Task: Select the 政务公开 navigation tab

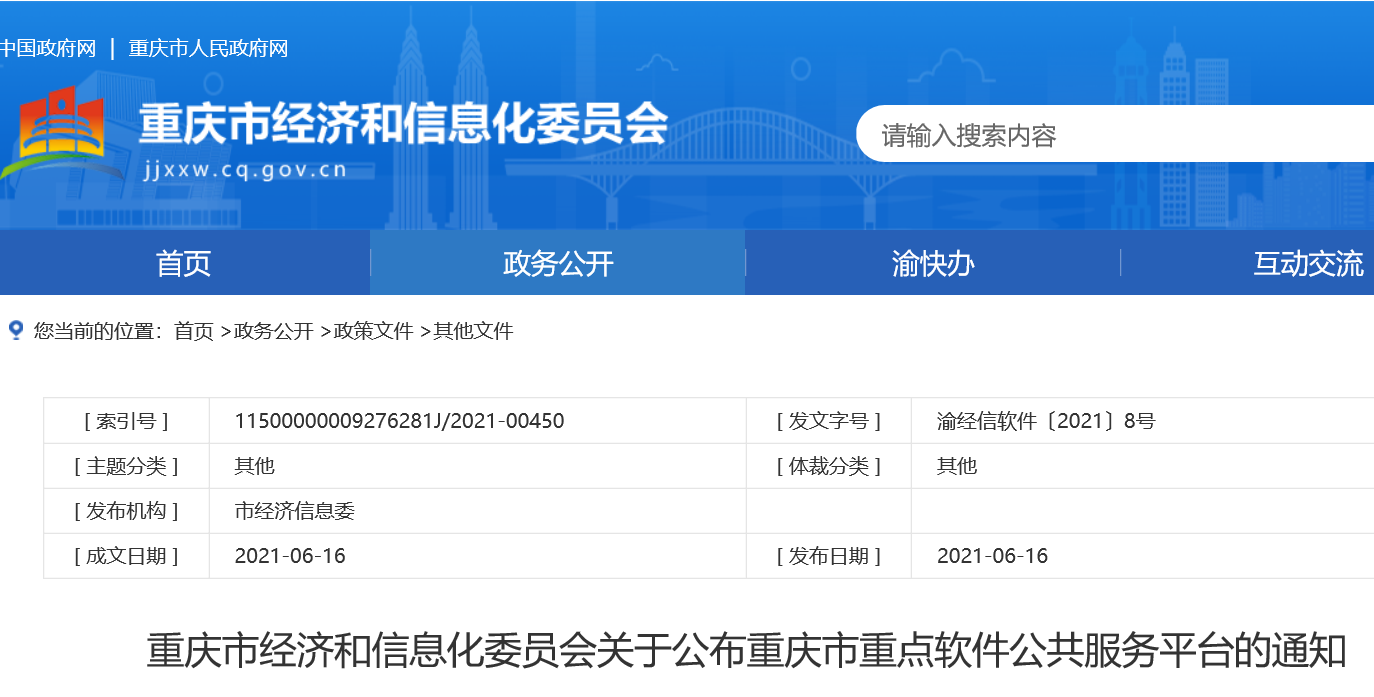Action: [x=557, y=264]
